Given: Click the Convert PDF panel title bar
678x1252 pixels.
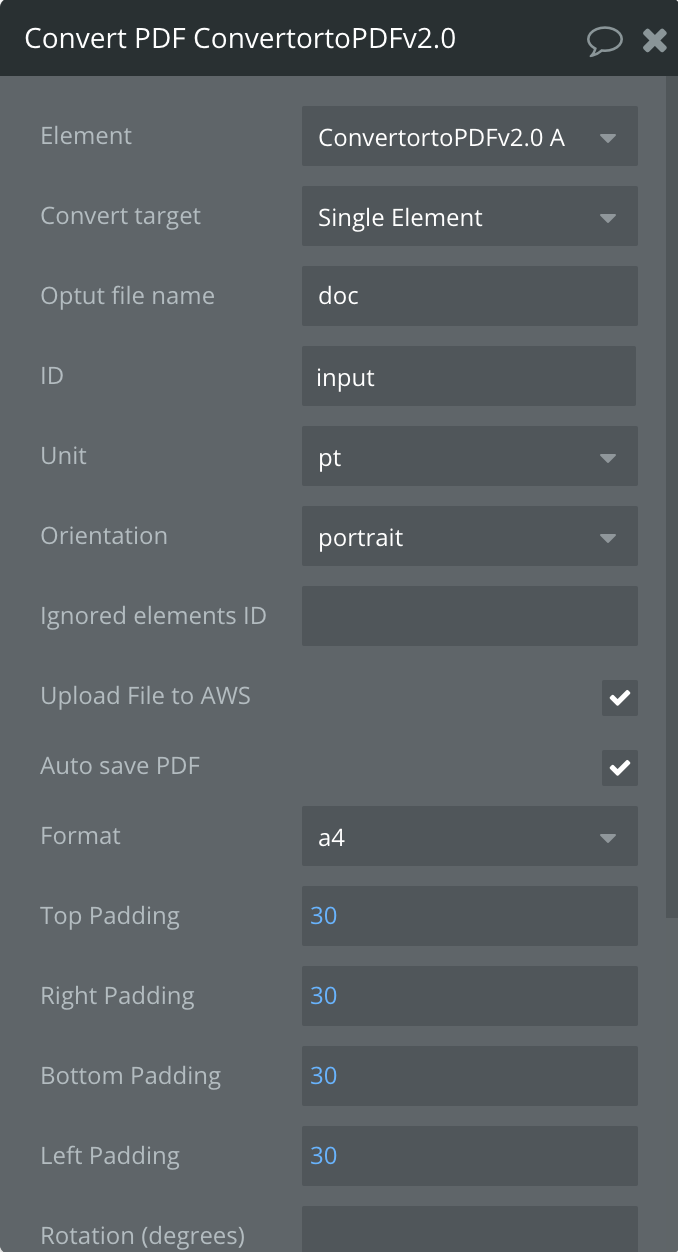Looking at the screenshot, I should (300, 39).
